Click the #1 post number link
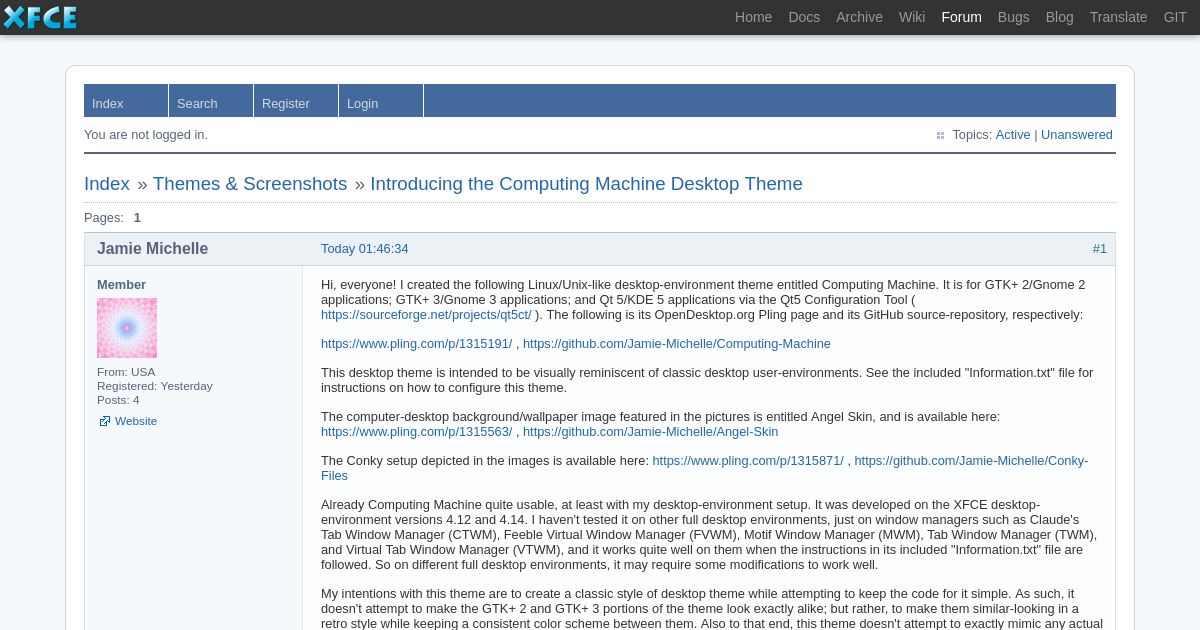The image size is (1200, 630). (x=1099, y=249)
